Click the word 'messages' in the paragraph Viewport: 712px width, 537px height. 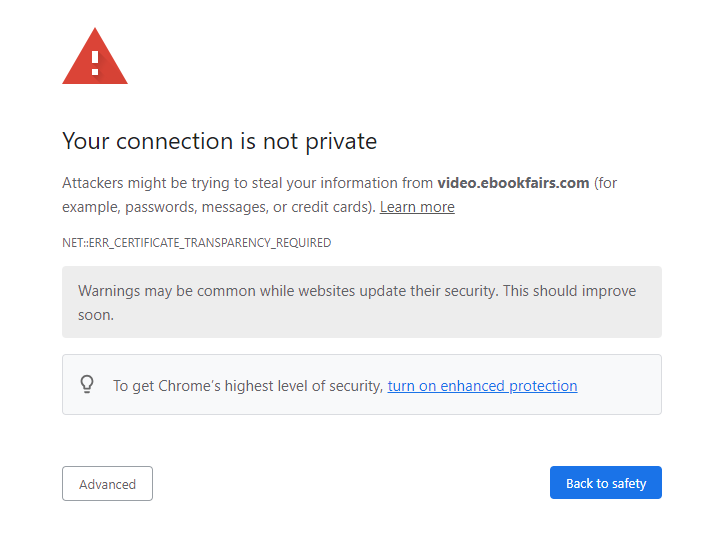click(x=235, y=207)
